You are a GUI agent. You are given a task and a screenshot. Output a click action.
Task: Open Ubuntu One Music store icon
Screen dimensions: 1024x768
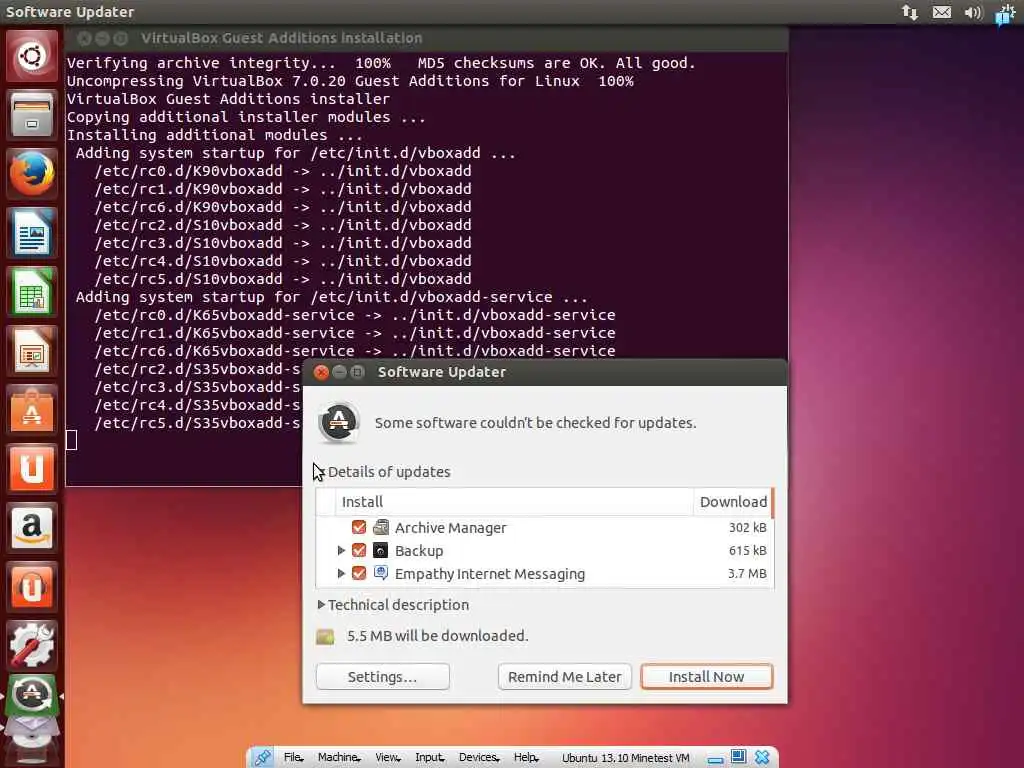[x=31, y=587]
